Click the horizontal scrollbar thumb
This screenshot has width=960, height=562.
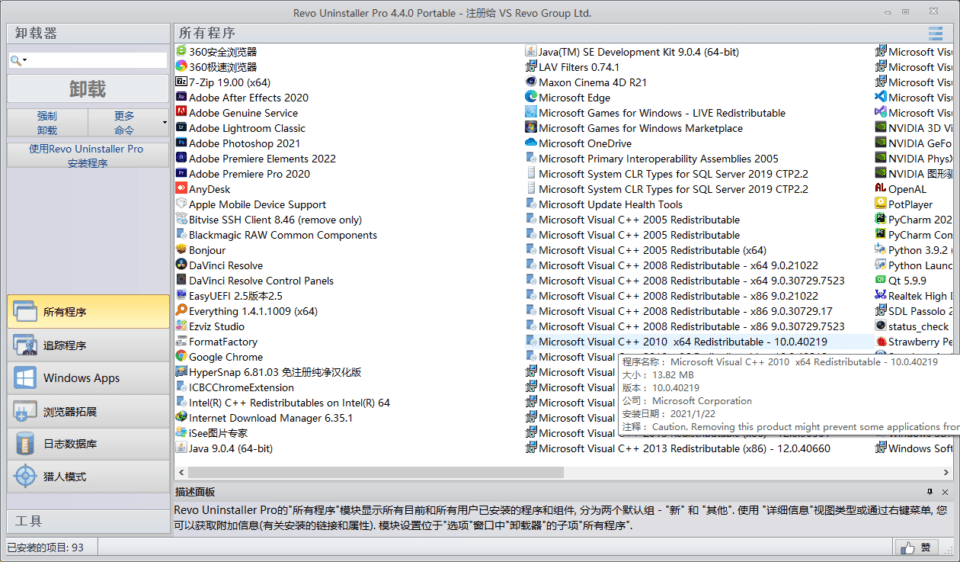click(x=376, y=473)
